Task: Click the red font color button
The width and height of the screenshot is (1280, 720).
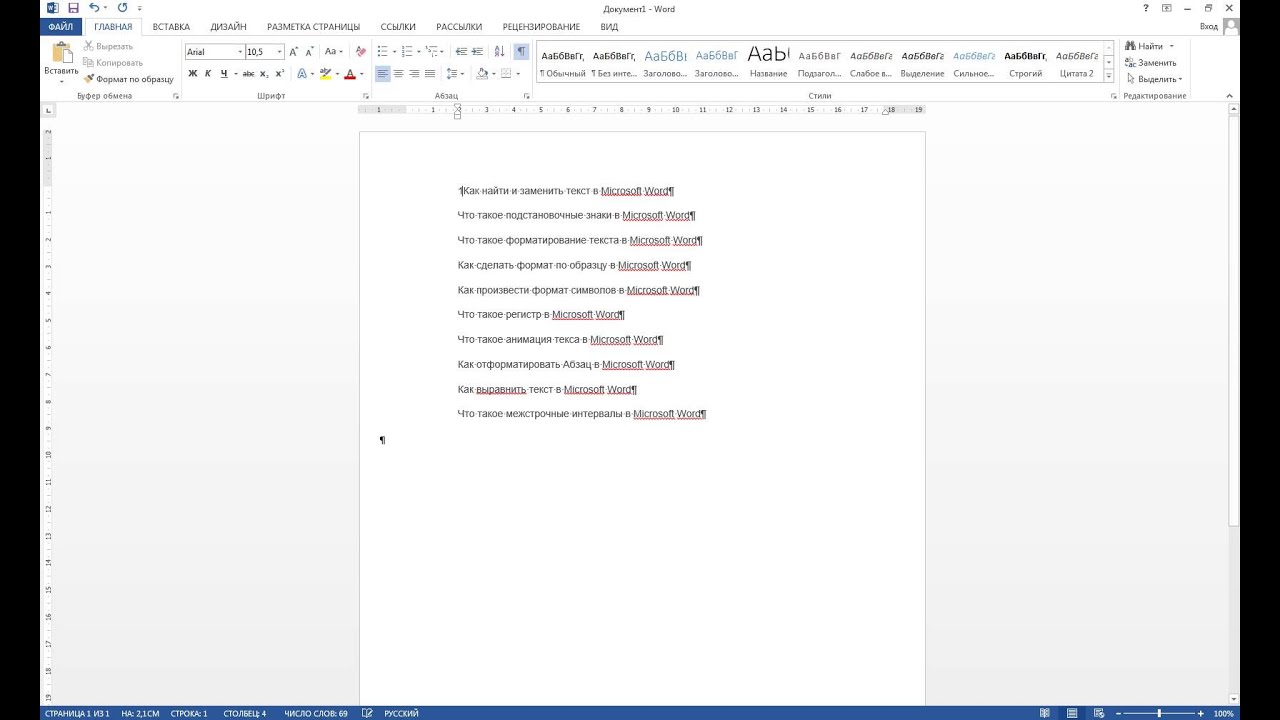Action: tap(349, 74)
